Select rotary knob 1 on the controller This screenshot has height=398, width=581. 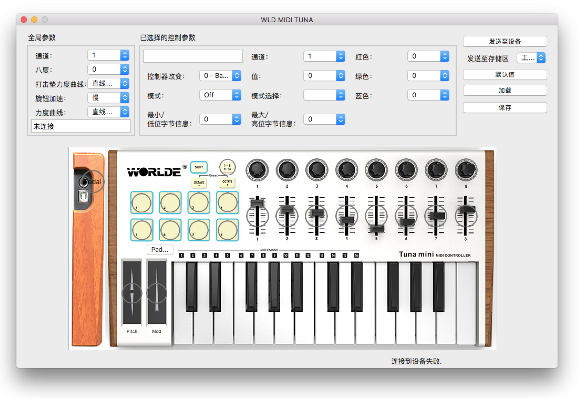coord(257,170)
